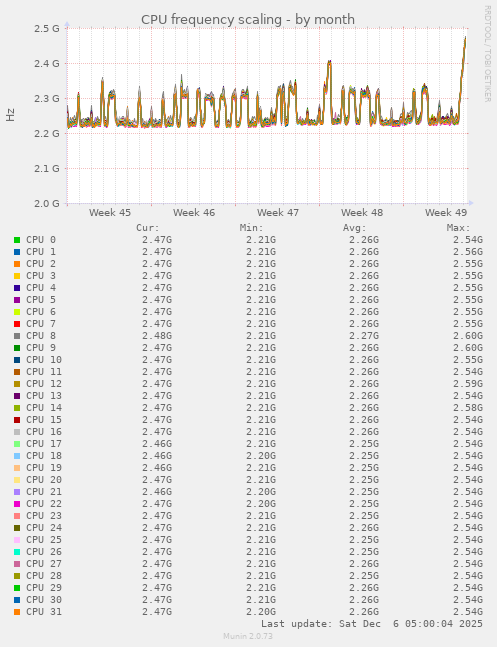Click the '2.5 G' y-axis label
Viewport: 497px width, 647px height.
47,28
